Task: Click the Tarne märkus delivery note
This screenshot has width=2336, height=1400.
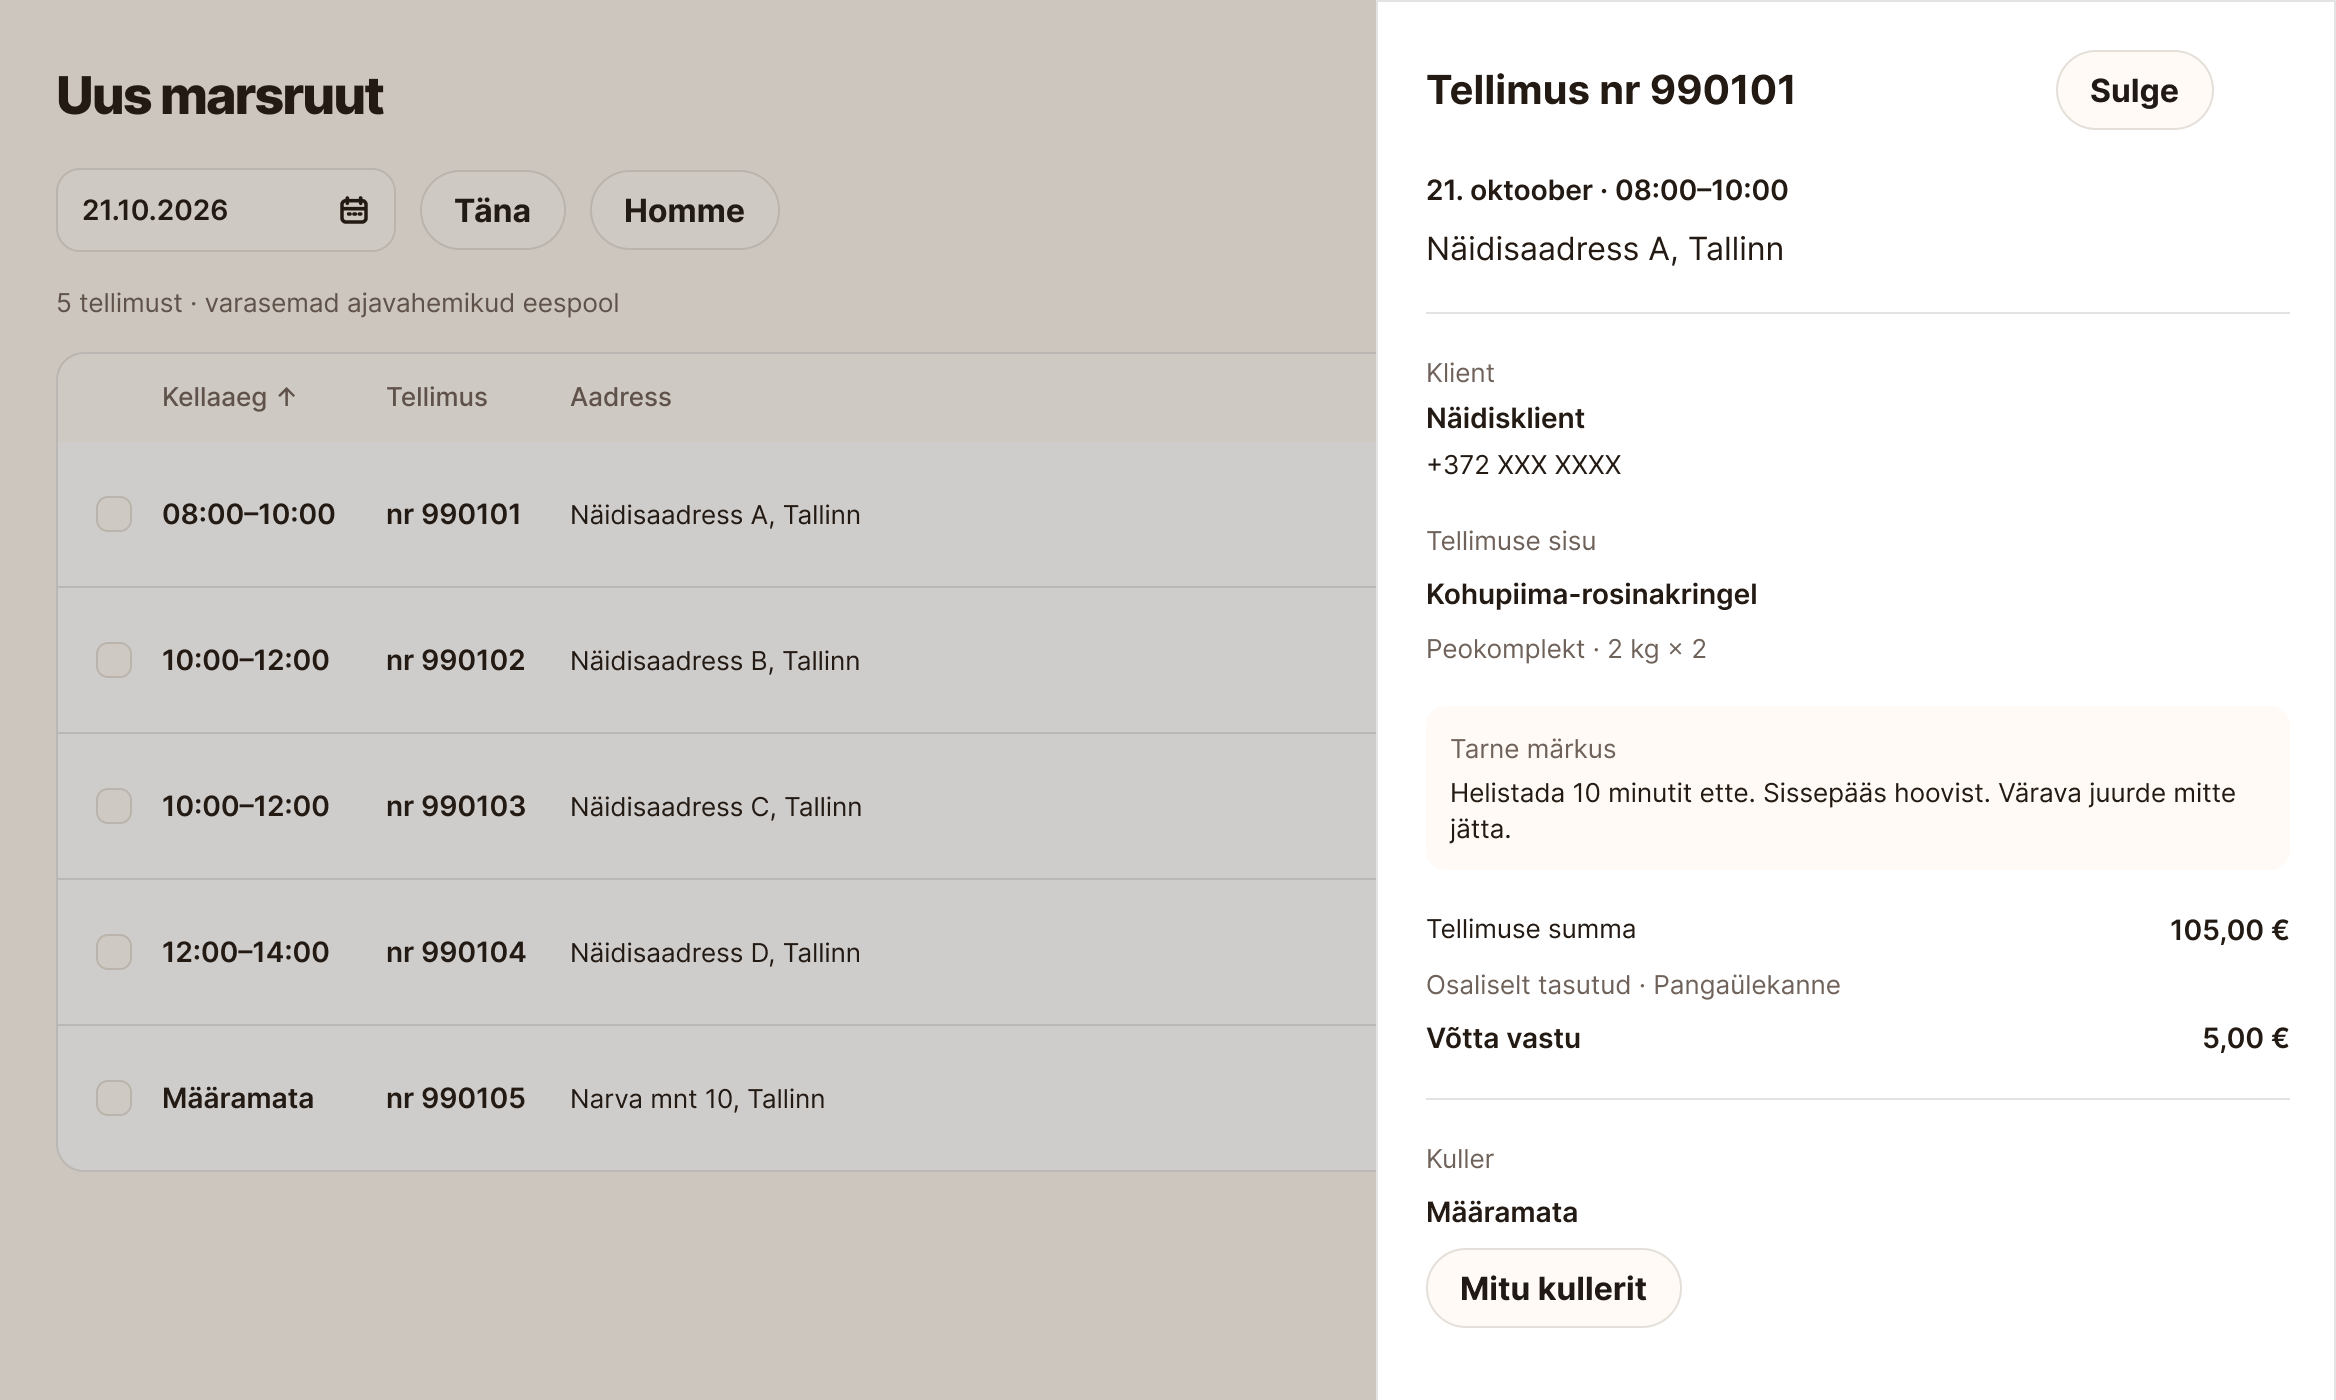Action: [x=1857, y=788]
